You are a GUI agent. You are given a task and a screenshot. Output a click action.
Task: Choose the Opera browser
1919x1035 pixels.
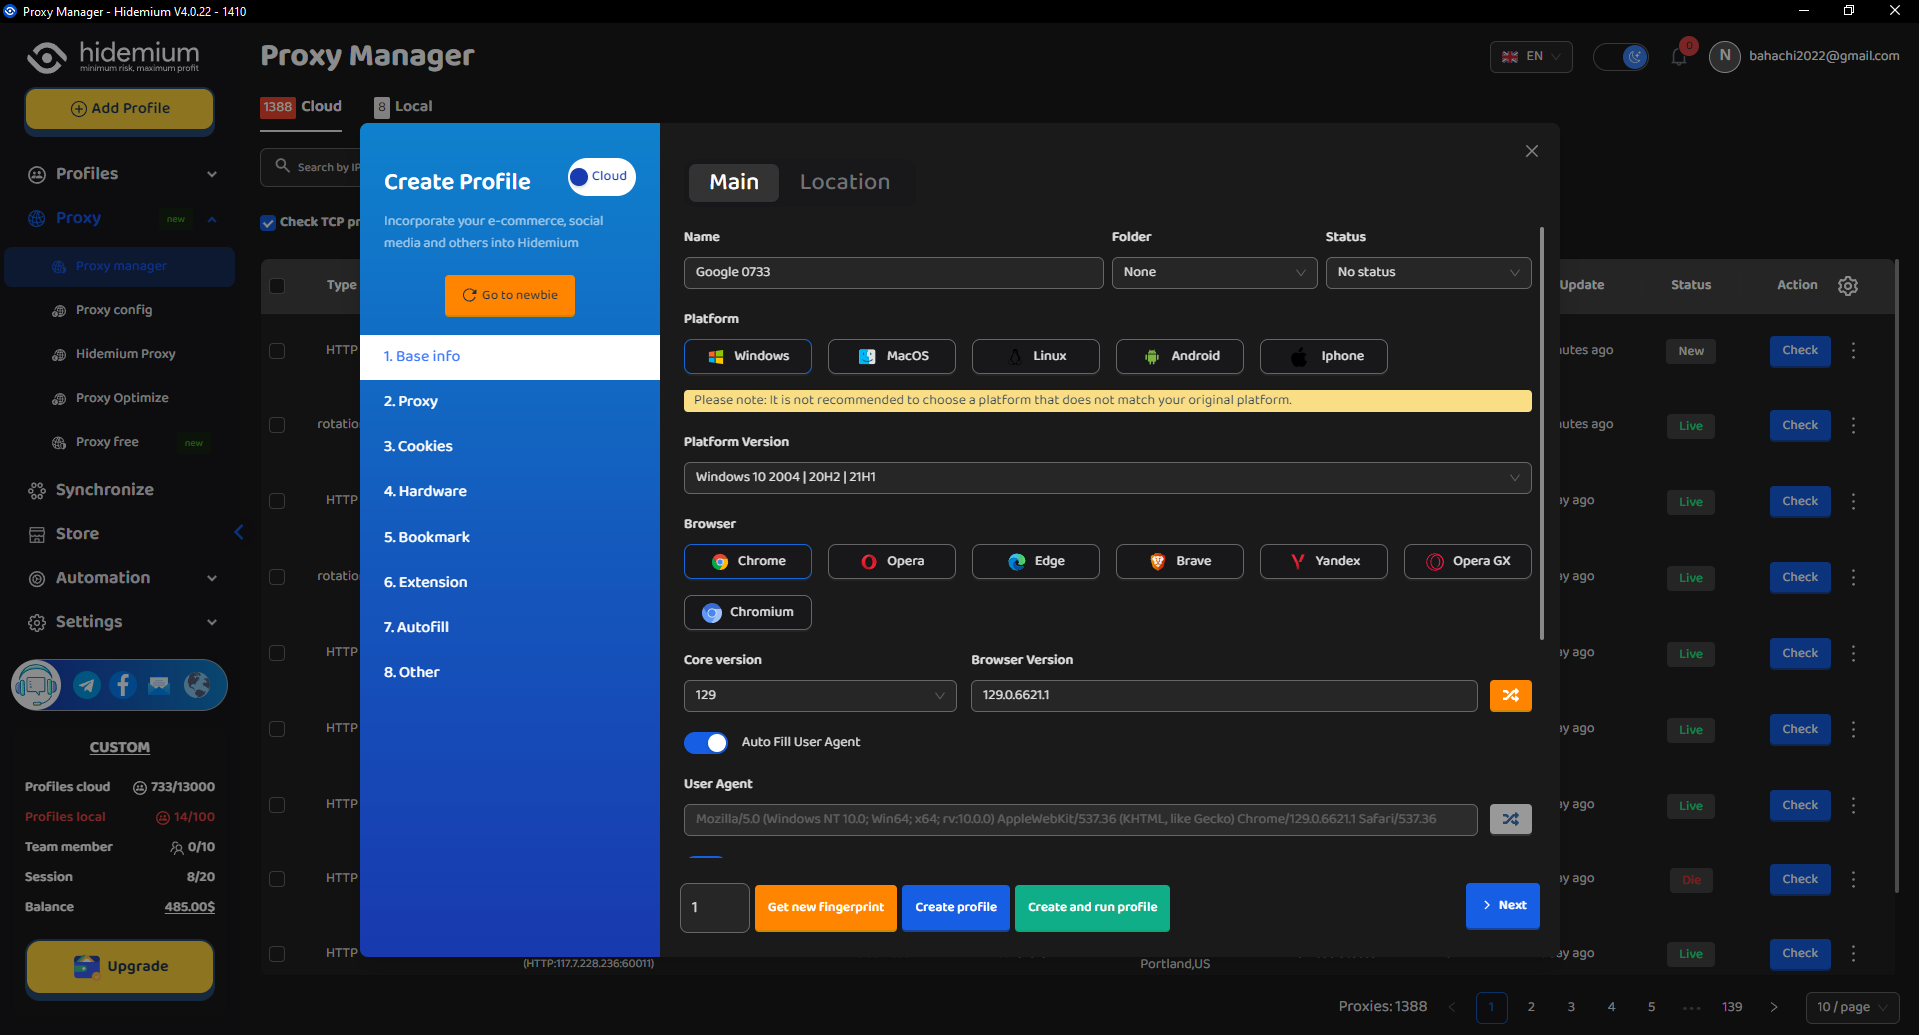tap(892, 561)
